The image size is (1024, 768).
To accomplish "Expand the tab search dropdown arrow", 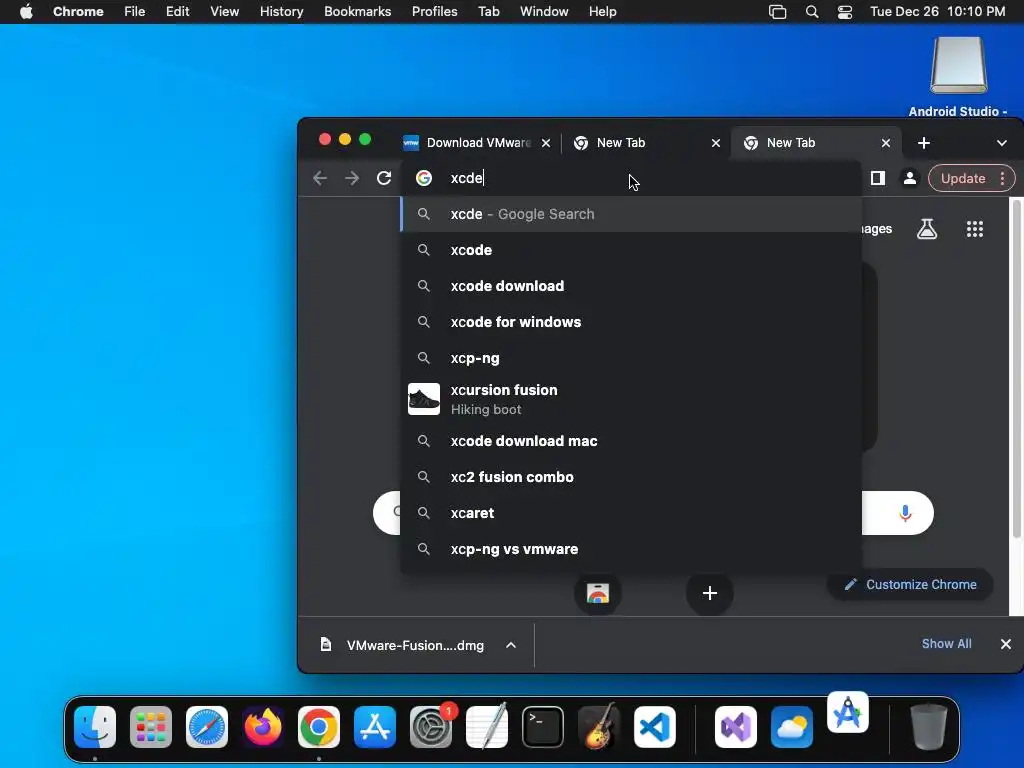I will (x=1001, y=143).
